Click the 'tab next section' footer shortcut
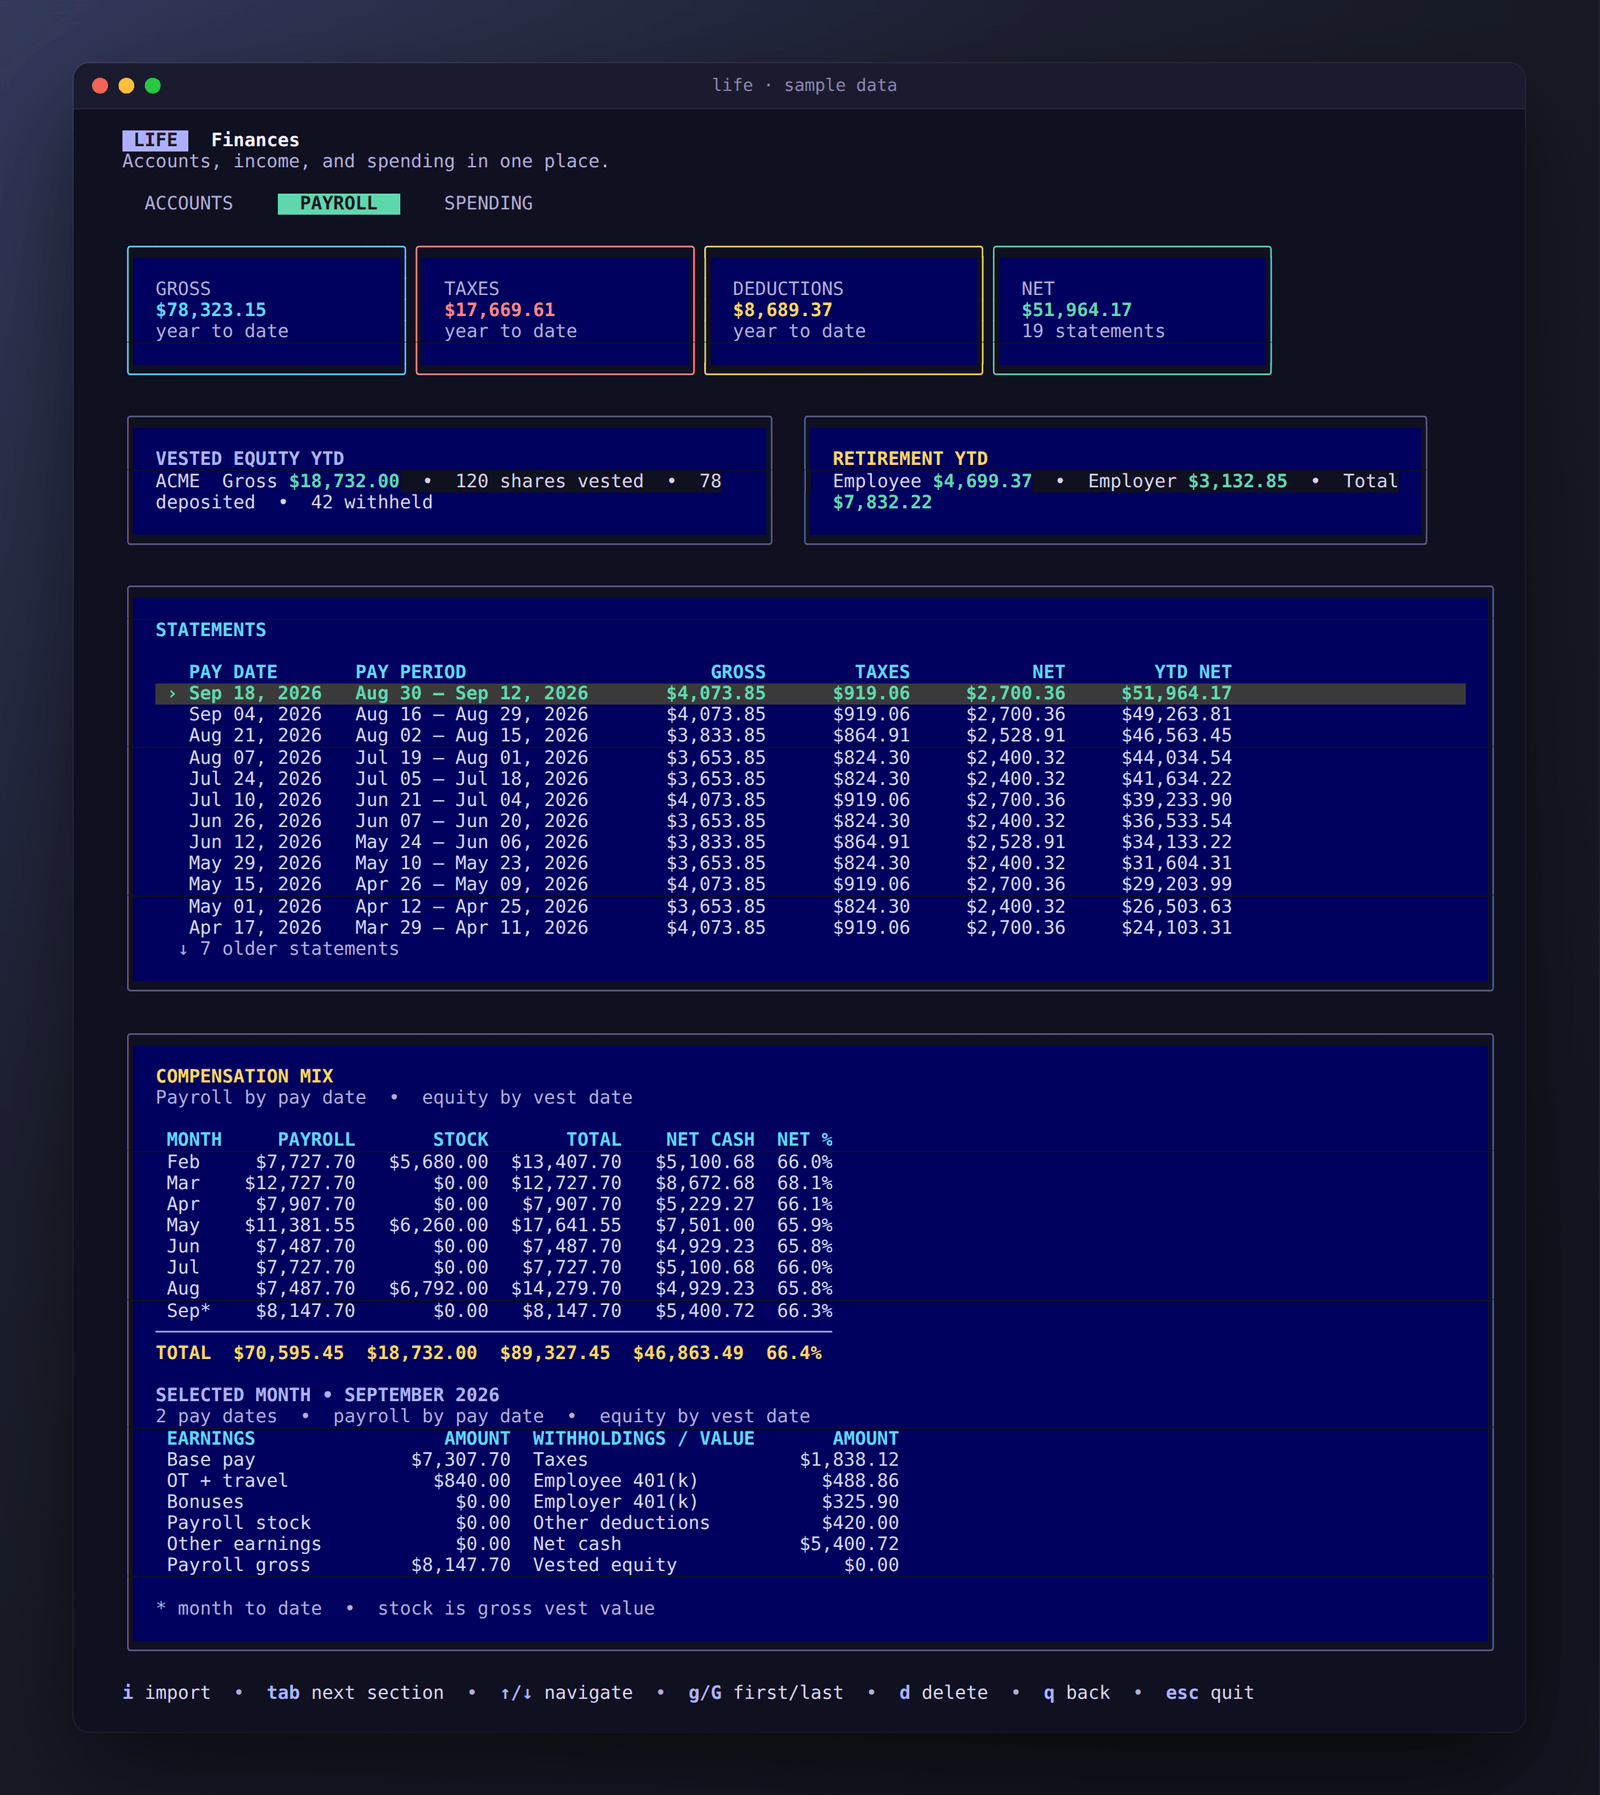Image resolution: width=1600 pixels, height=1795 pixels. click(x=355, y=1692)
